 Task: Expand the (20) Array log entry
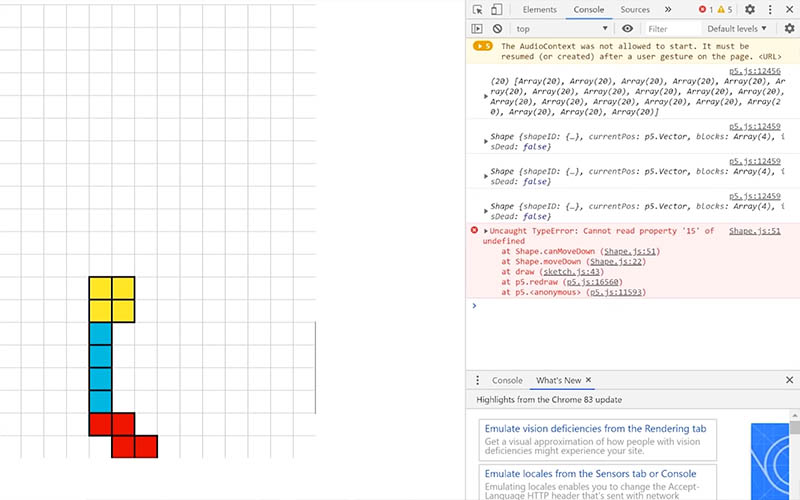pos(486,96)
